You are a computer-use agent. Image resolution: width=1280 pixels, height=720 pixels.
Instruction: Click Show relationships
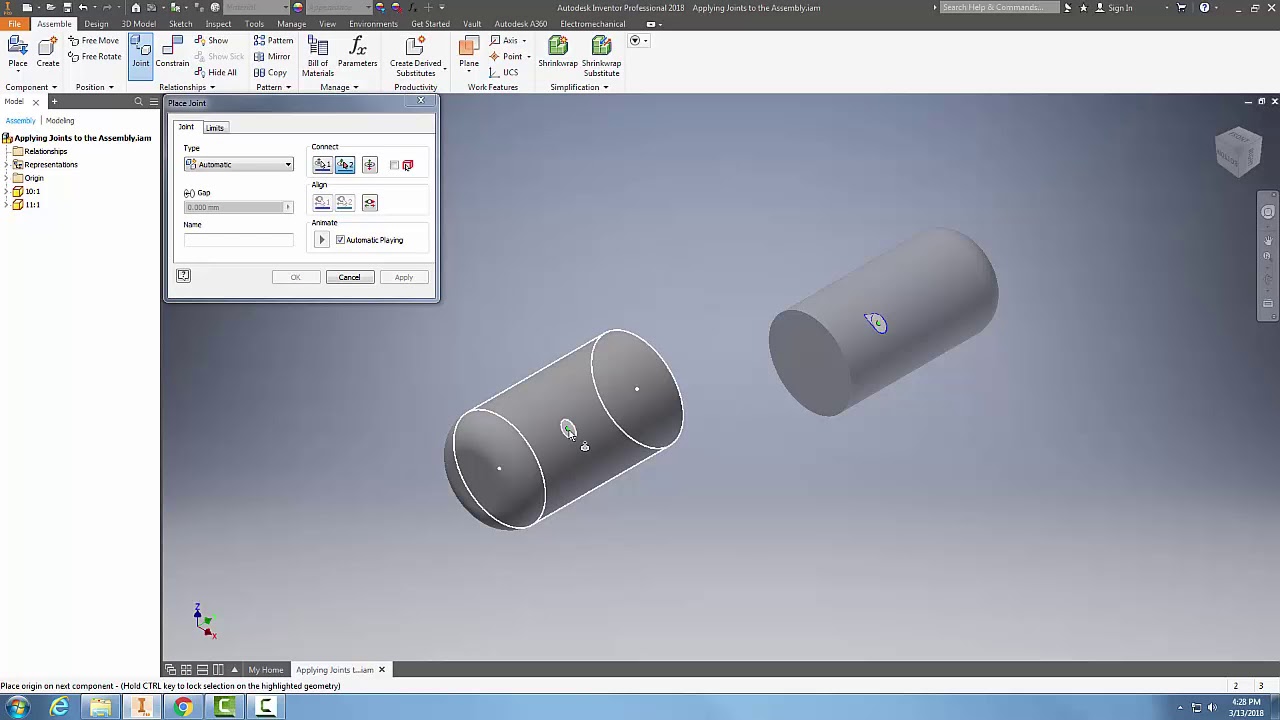(212, 41)
